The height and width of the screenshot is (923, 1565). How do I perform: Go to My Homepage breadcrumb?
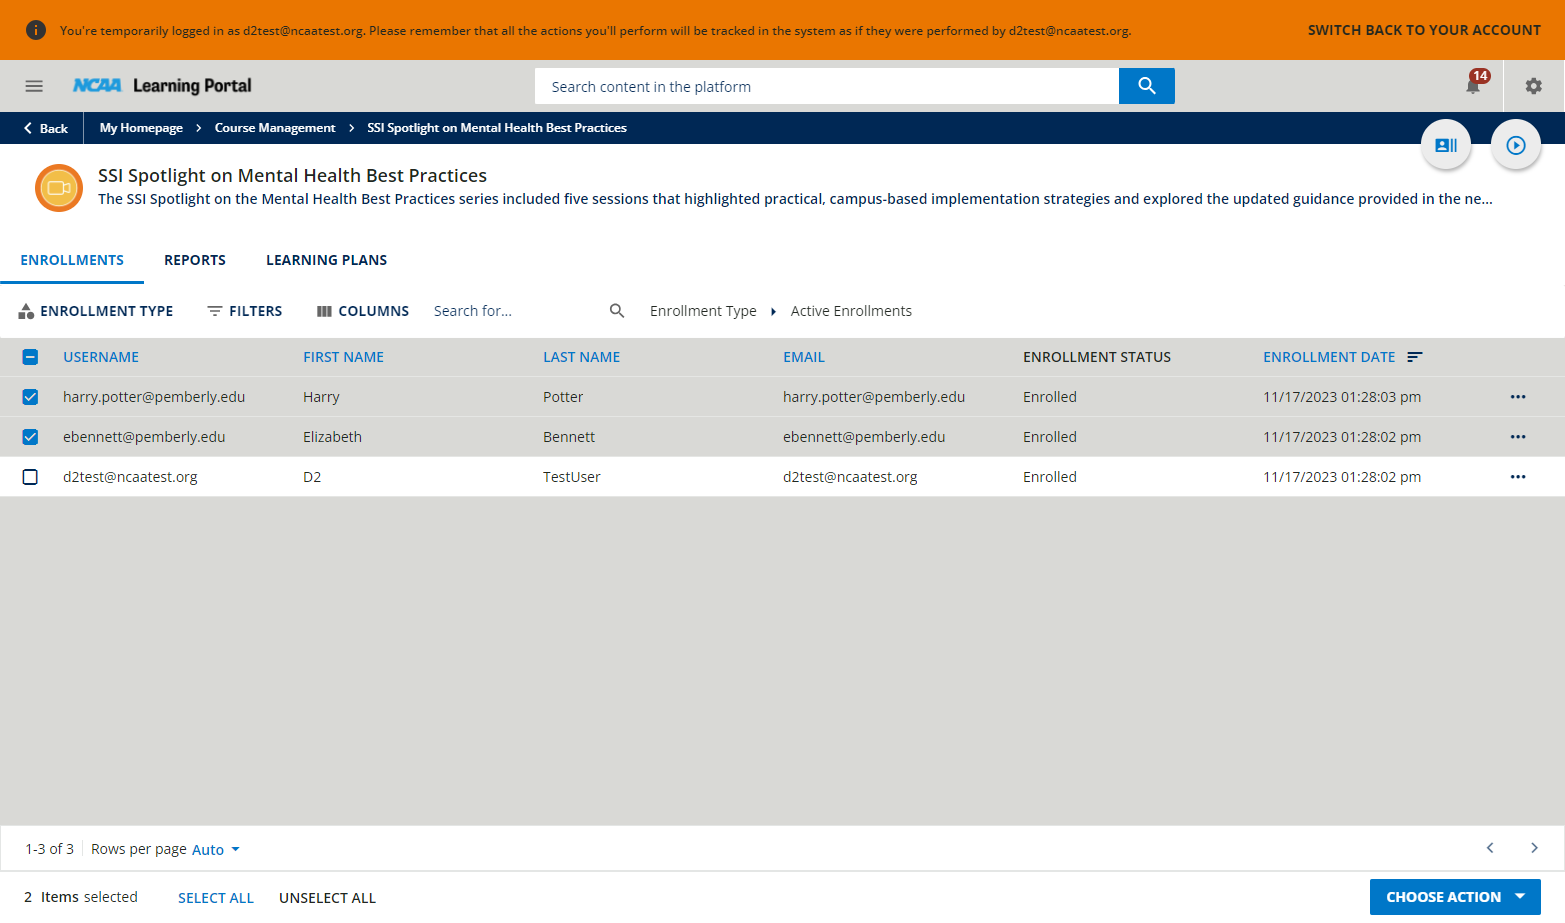[x=141, y=128]
